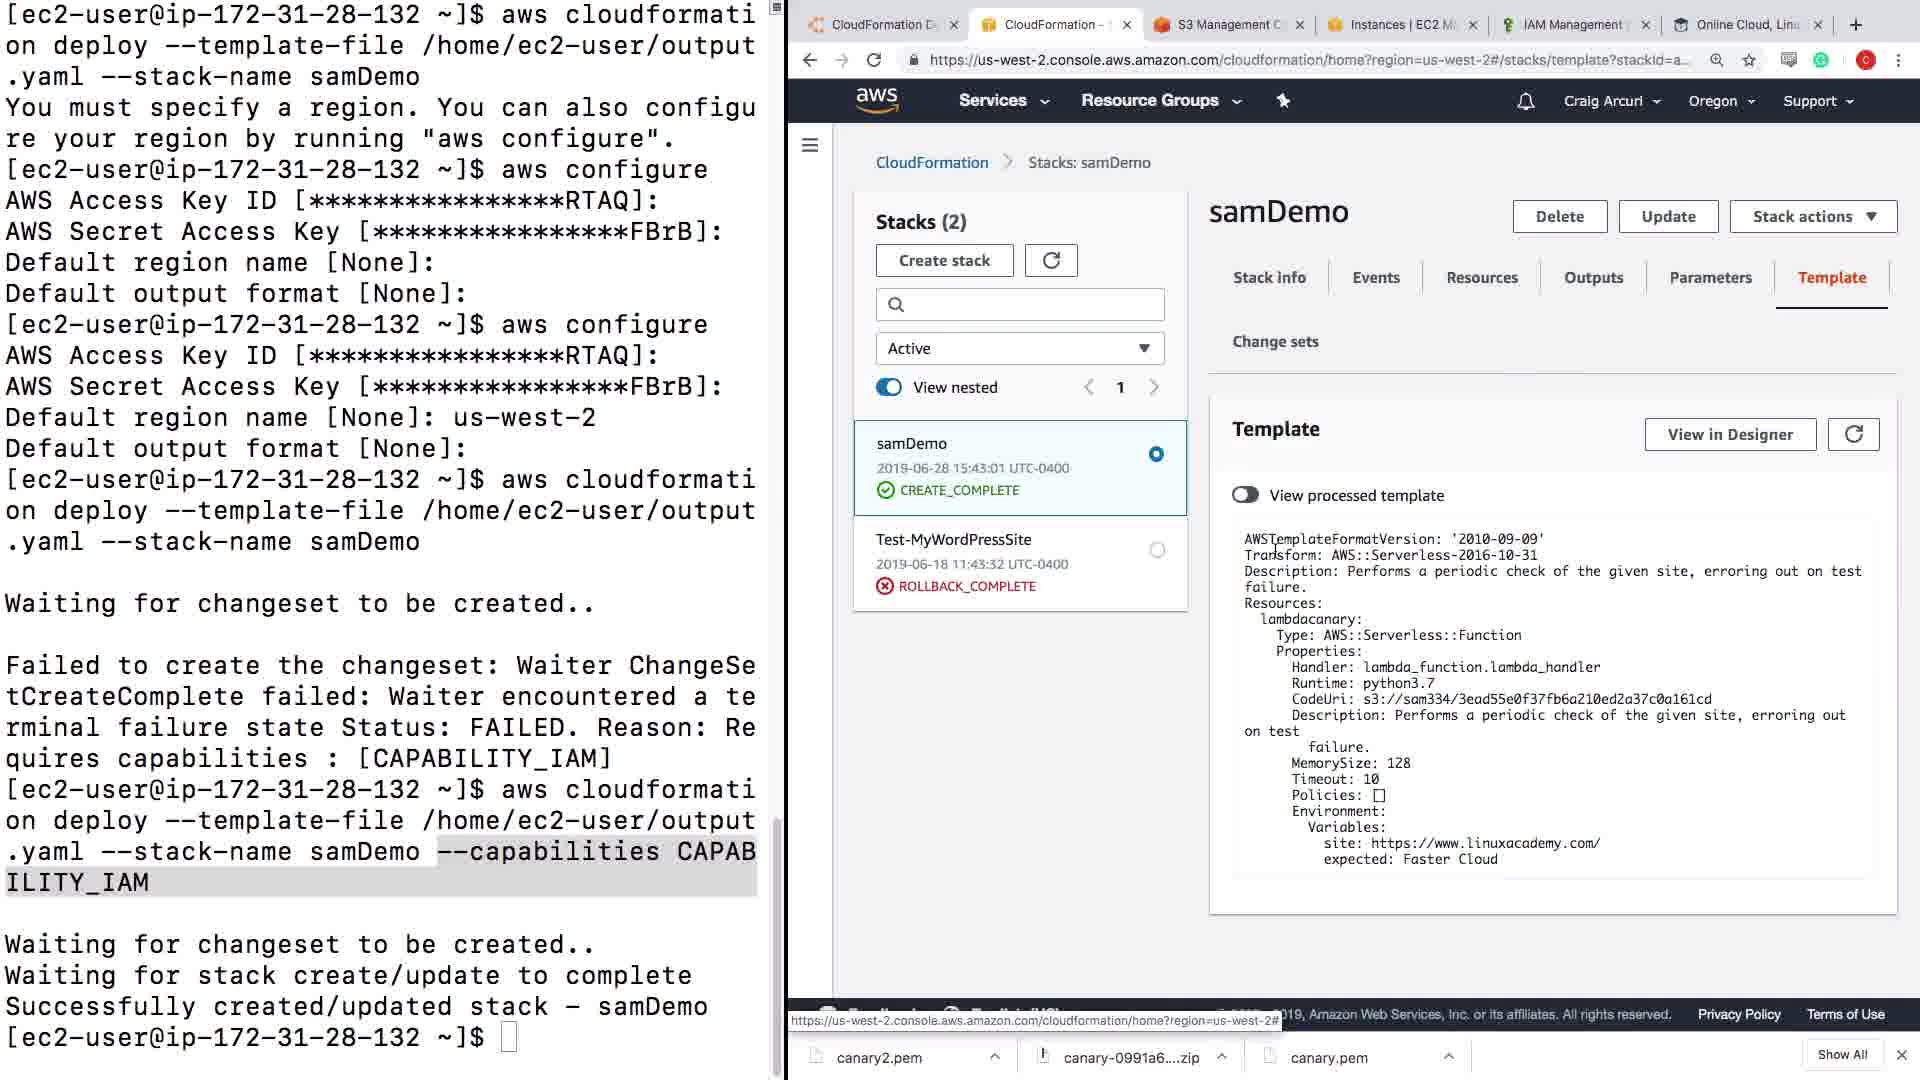Go to next stacks page arrow
Image resolution: width=1920 pixels, height=1080 pixels.
pos(1154,387)
